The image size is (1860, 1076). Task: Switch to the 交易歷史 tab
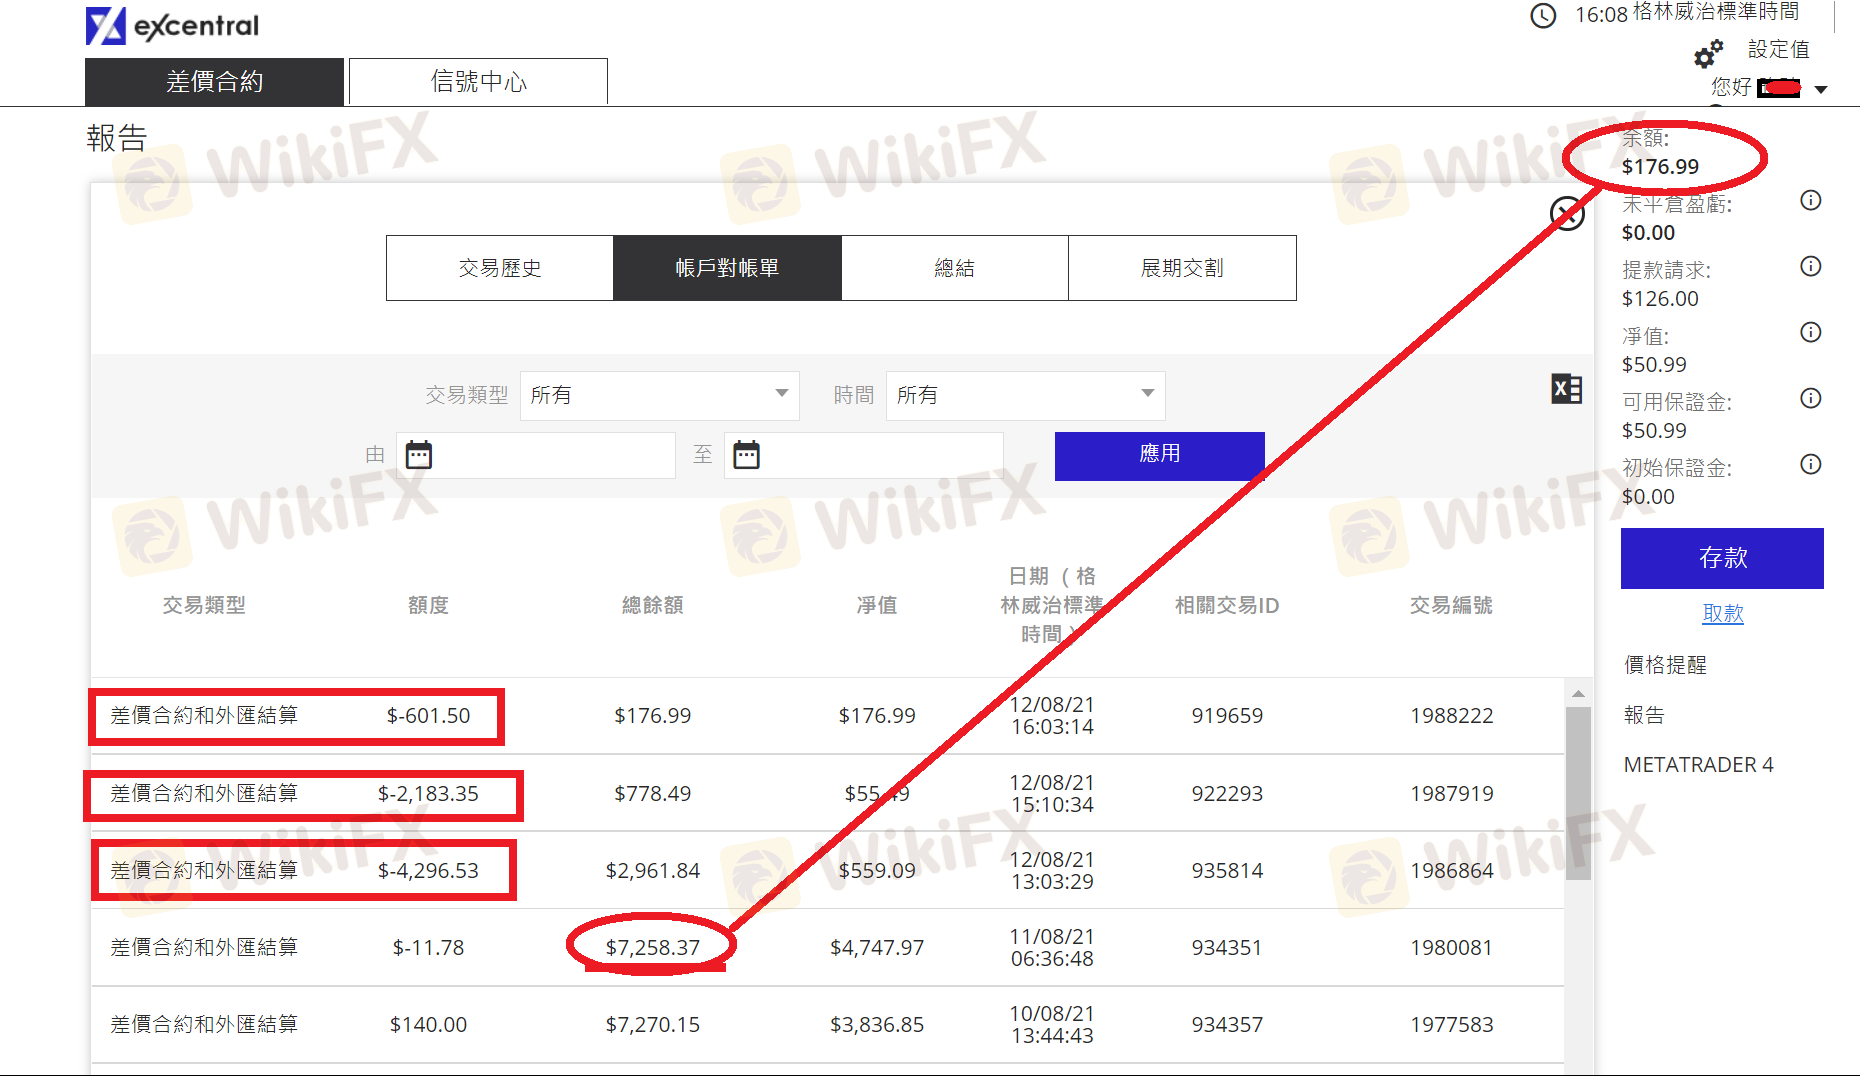tap(500, 268)
